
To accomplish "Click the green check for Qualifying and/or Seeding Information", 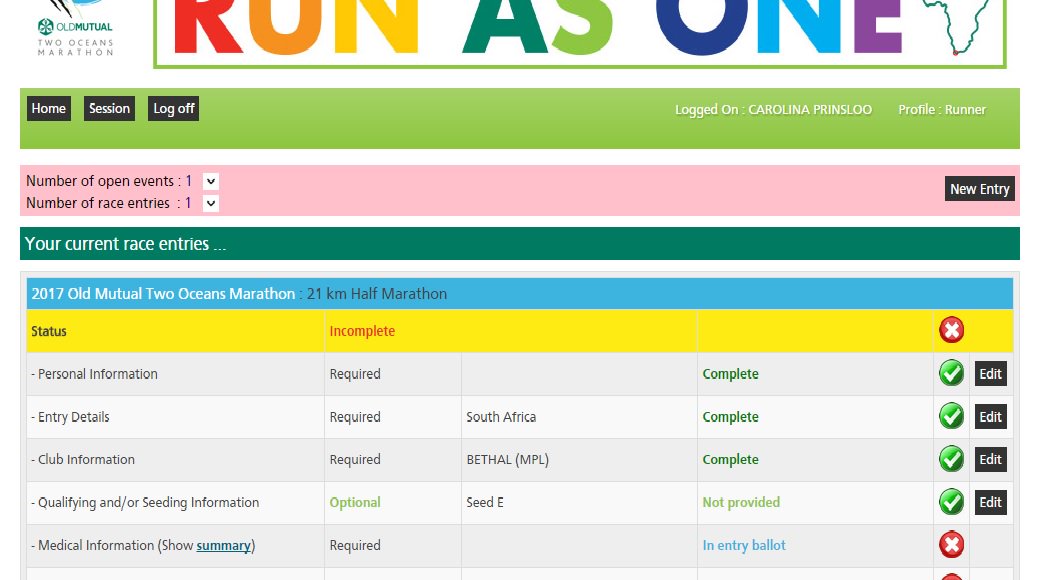I will click(951, 502).
